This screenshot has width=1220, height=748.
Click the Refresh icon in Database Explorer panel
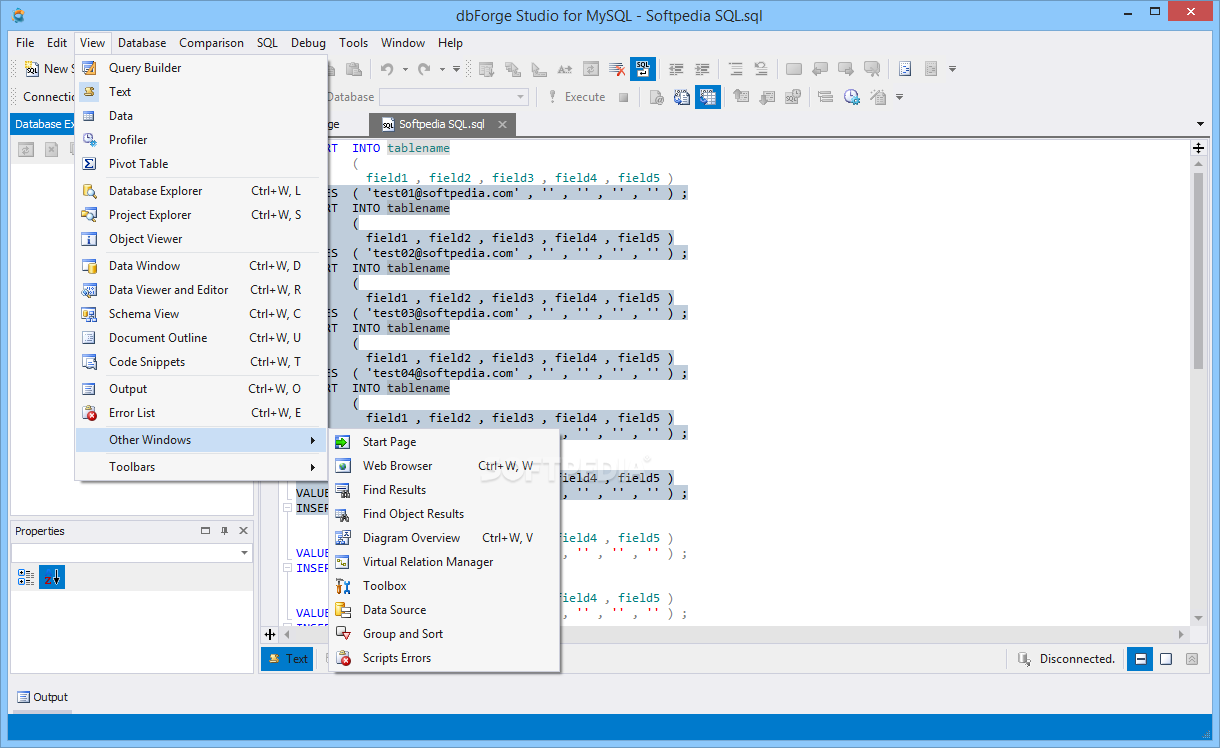click(26, 149)
